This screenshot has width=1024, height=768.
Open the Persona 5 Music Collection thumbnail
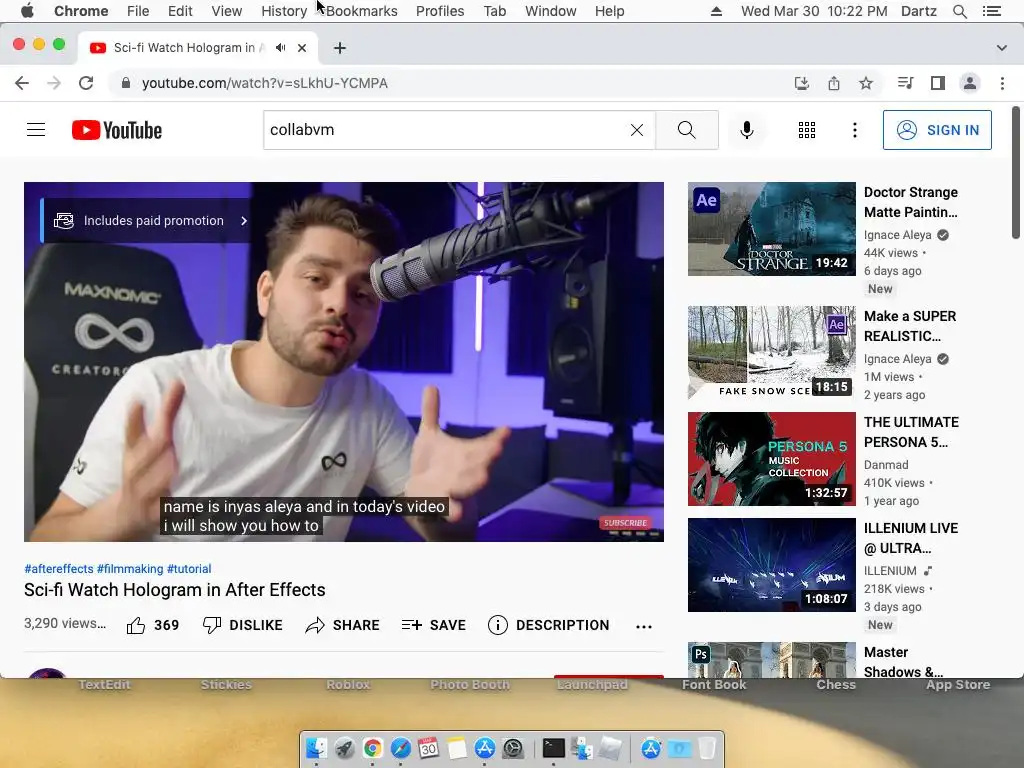pos(771,458)
